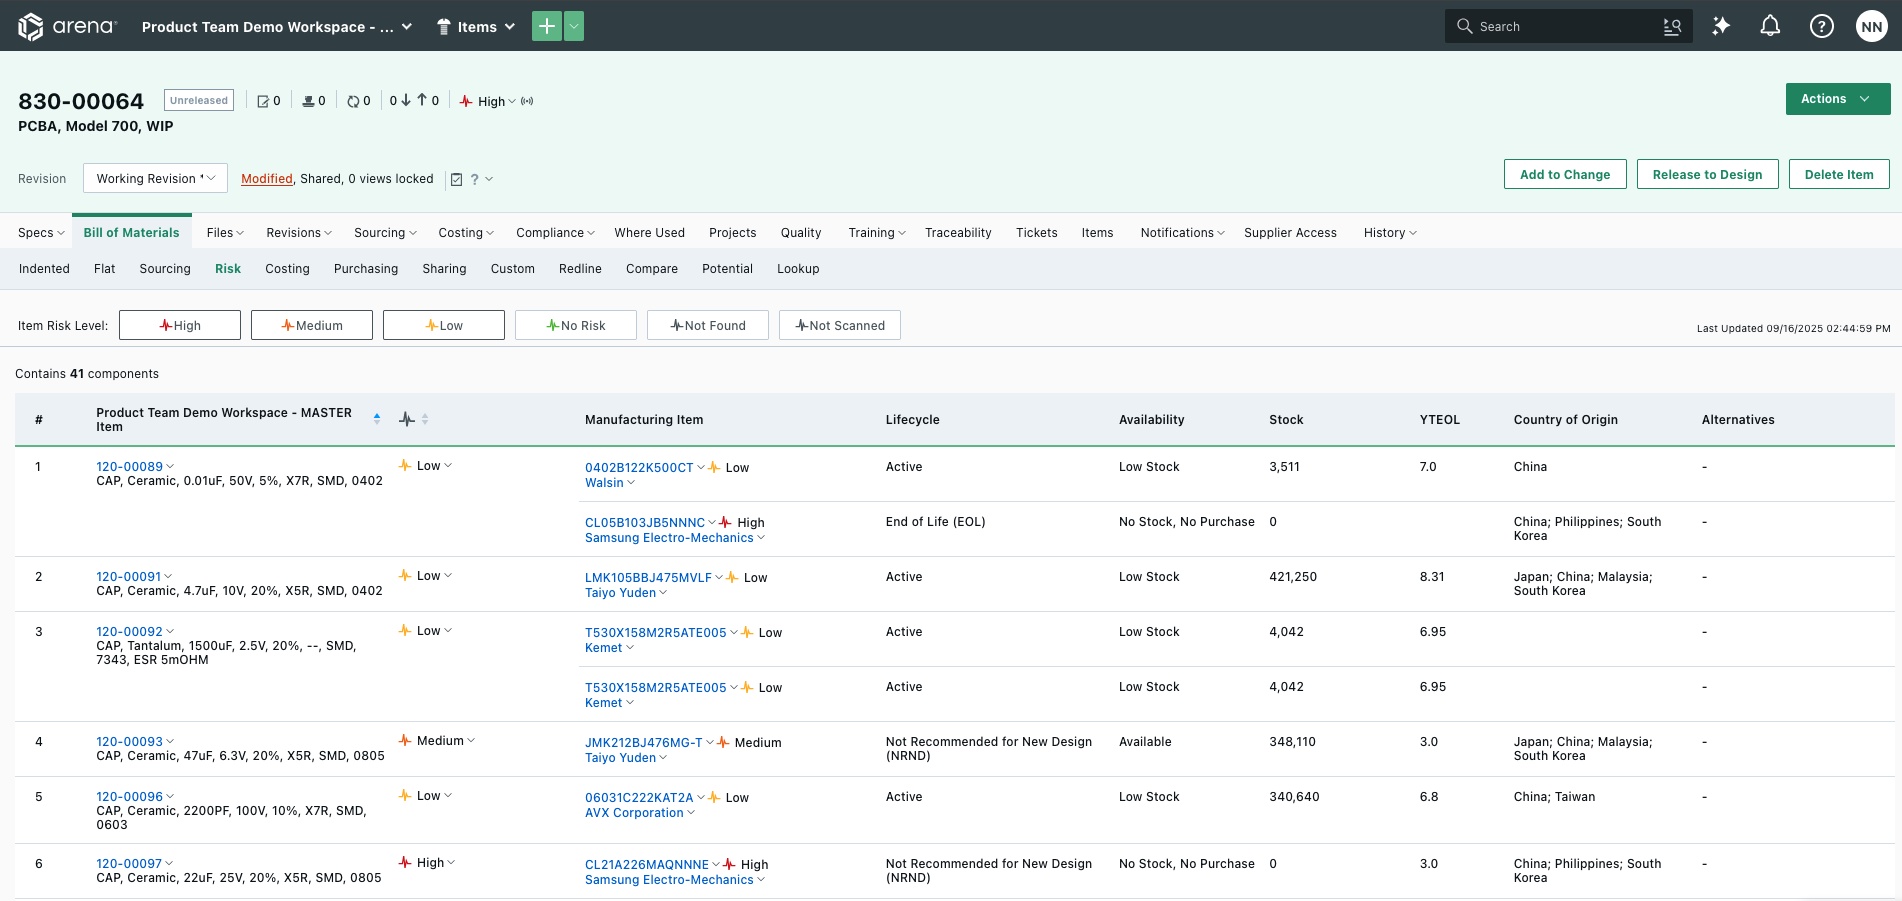Open the NN user avatar menu
This screenshot has width=1902, height=901.
(1872, 26)
